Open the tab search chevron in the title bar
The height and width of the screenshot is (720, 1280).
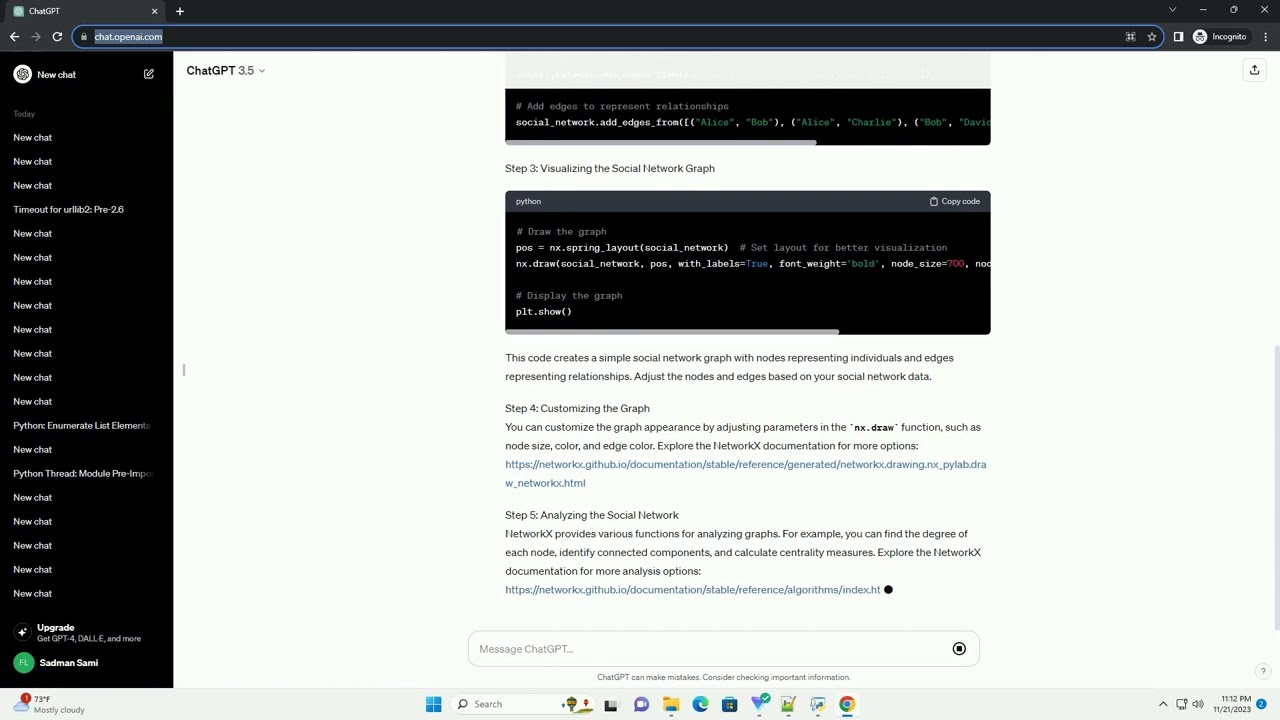pyautogui.click(x=1173, y=10)
